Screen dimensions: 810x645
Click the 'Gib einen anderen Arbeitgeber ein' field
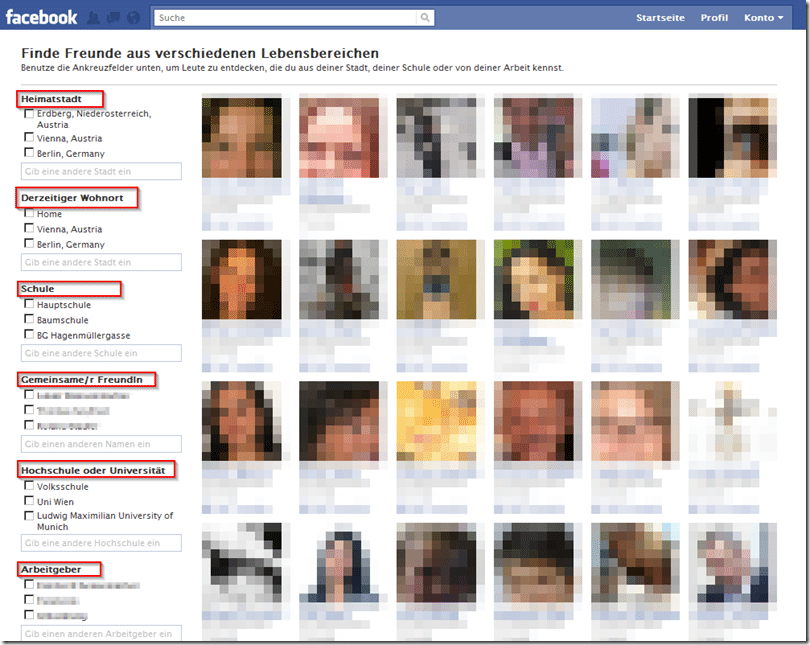[101, 634]
